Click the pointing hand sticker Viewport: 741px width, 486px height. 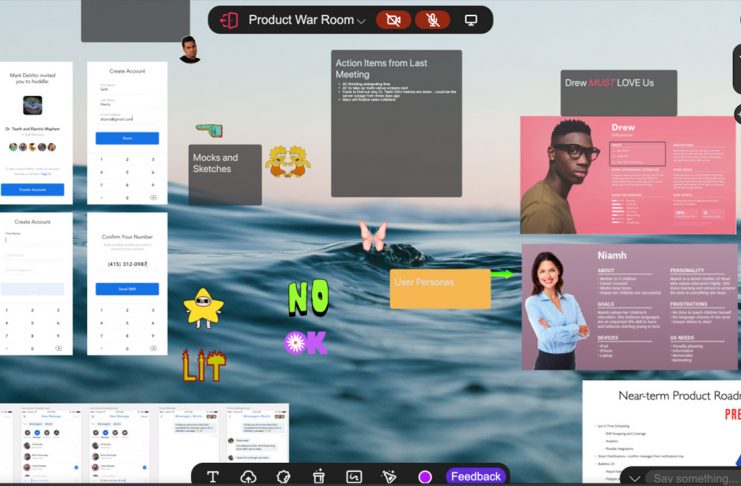[x=209, y=130]
